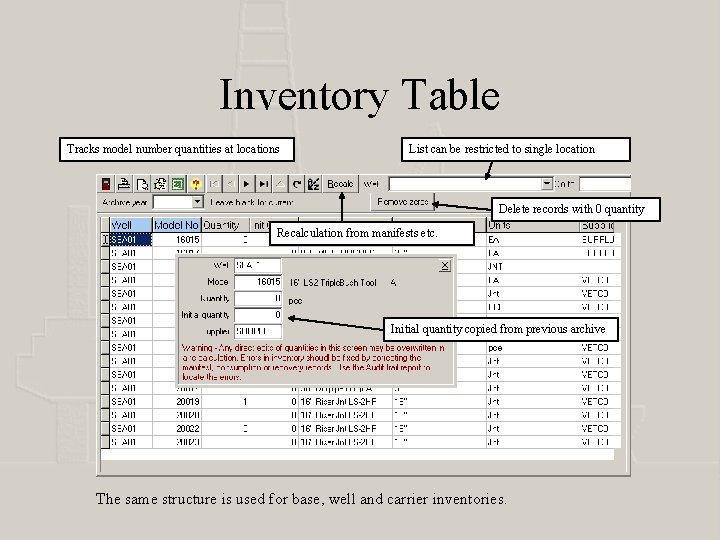Image resolution: width=720 pixels, height=540 pixels.
Task: Click the settings gear toolbar icon
Action: click(x=160, y=184)
